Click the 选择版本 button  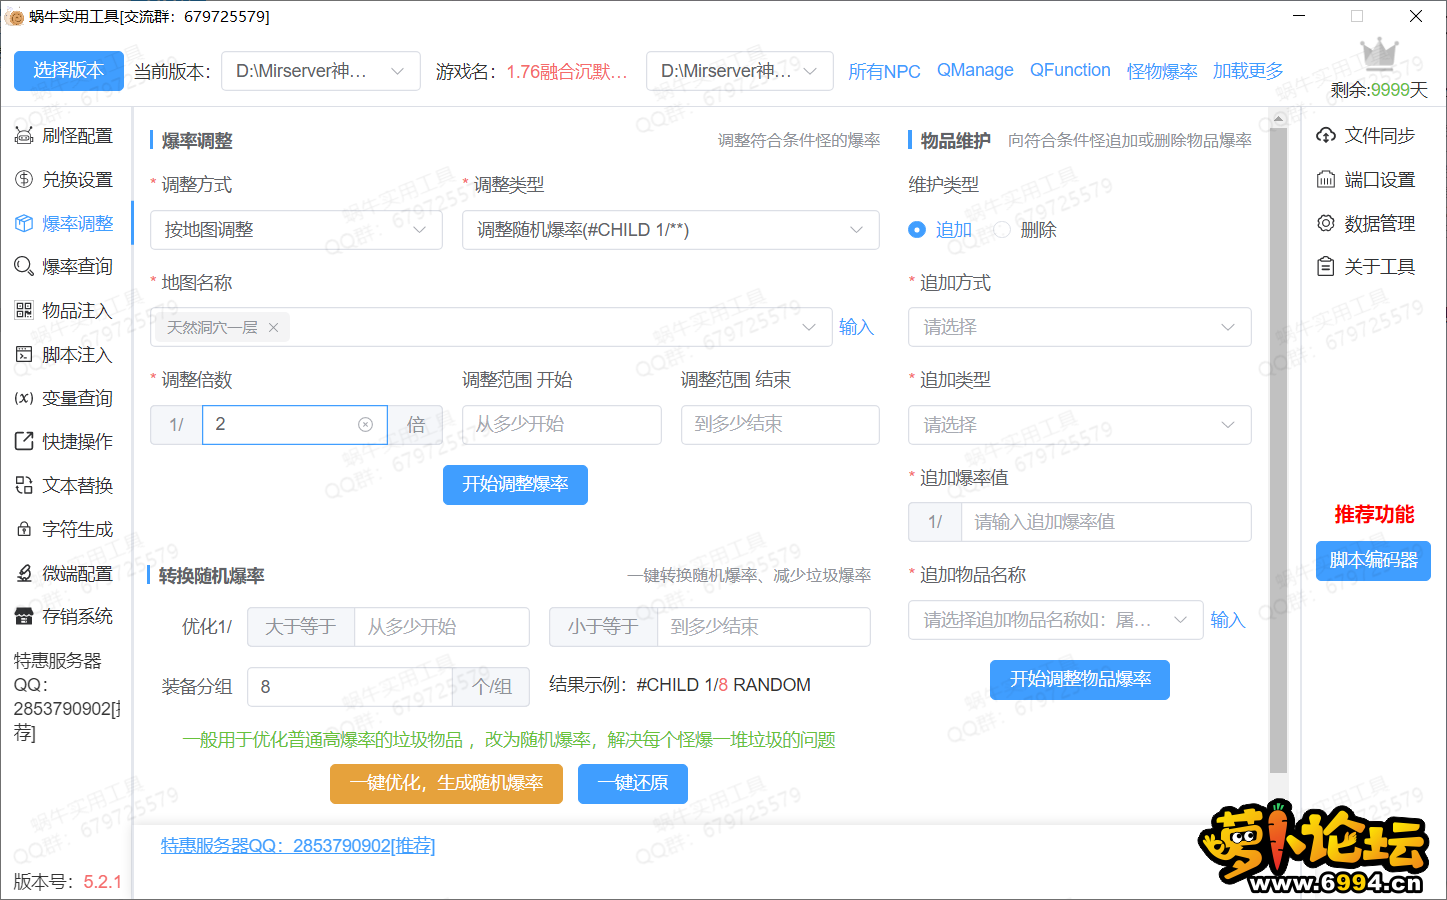tap(69, 70)
